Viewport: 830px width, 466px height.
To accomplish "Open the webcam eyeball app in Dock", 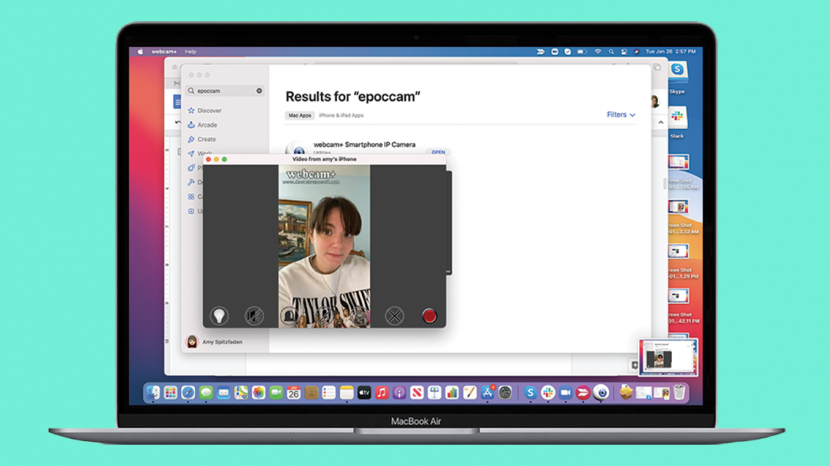I will coord(601,392).
